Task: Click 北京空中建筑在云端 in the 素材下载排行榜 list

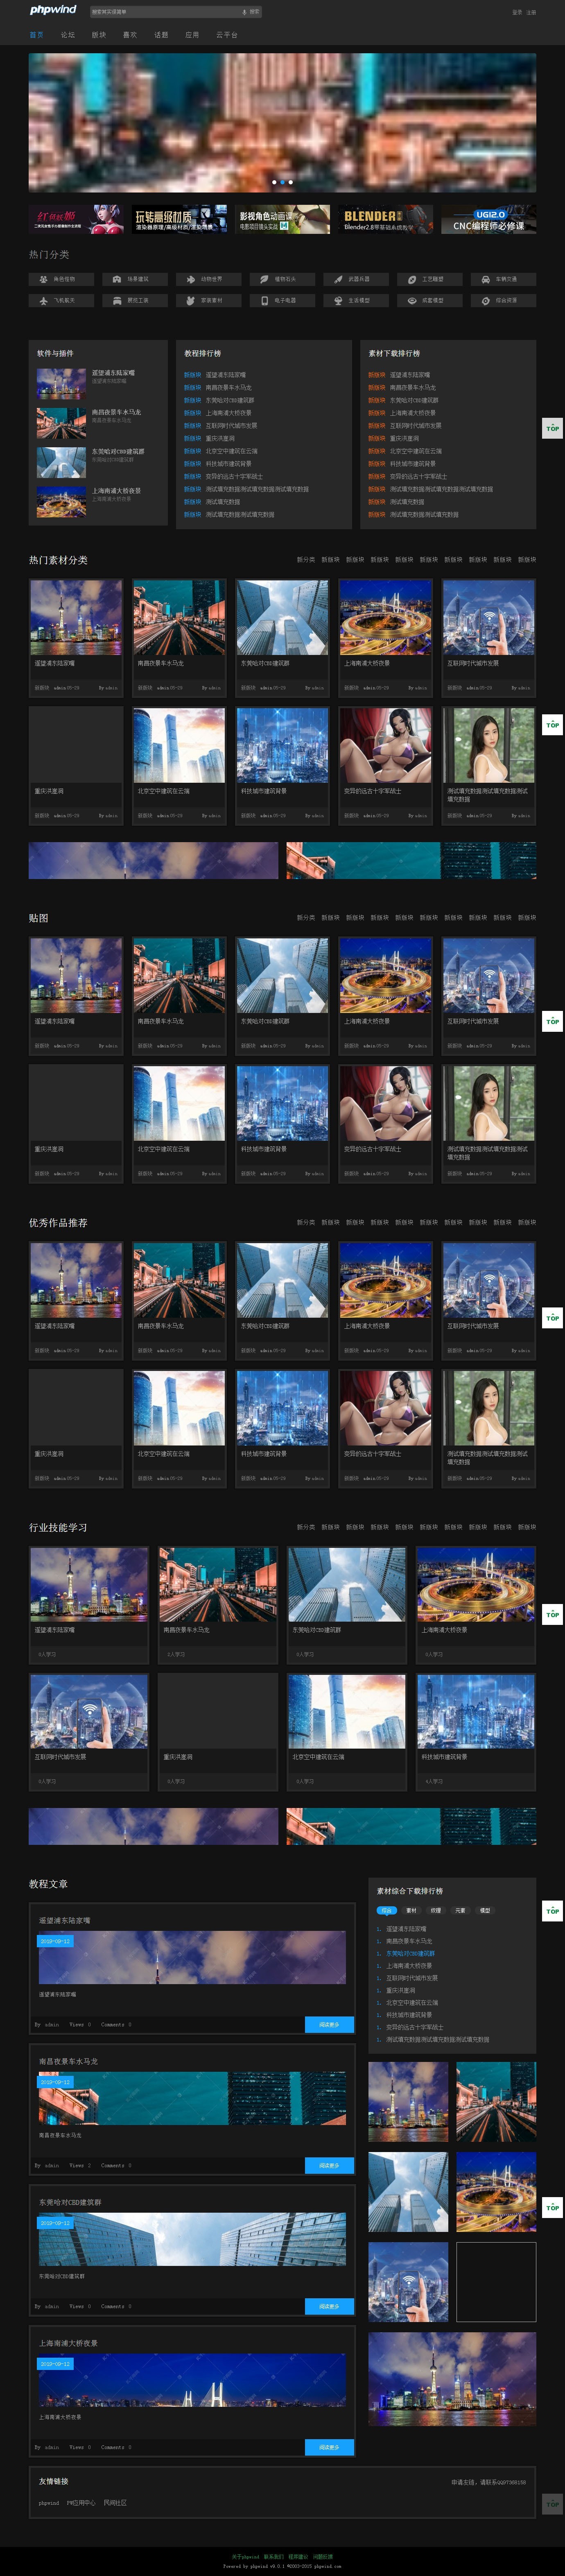Action: (415, 451)
